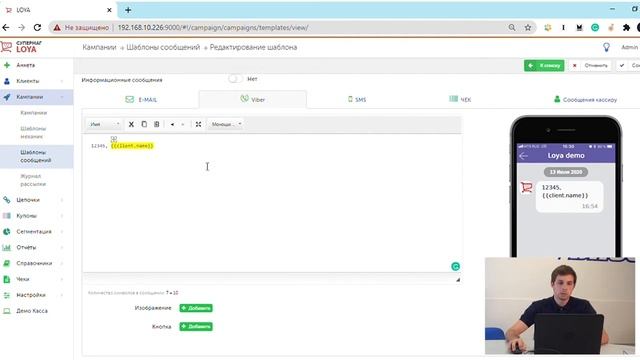Collapse the Кампании sidebar chevron
The width and height of the screenshot is (640, 360).
(62, 97)
